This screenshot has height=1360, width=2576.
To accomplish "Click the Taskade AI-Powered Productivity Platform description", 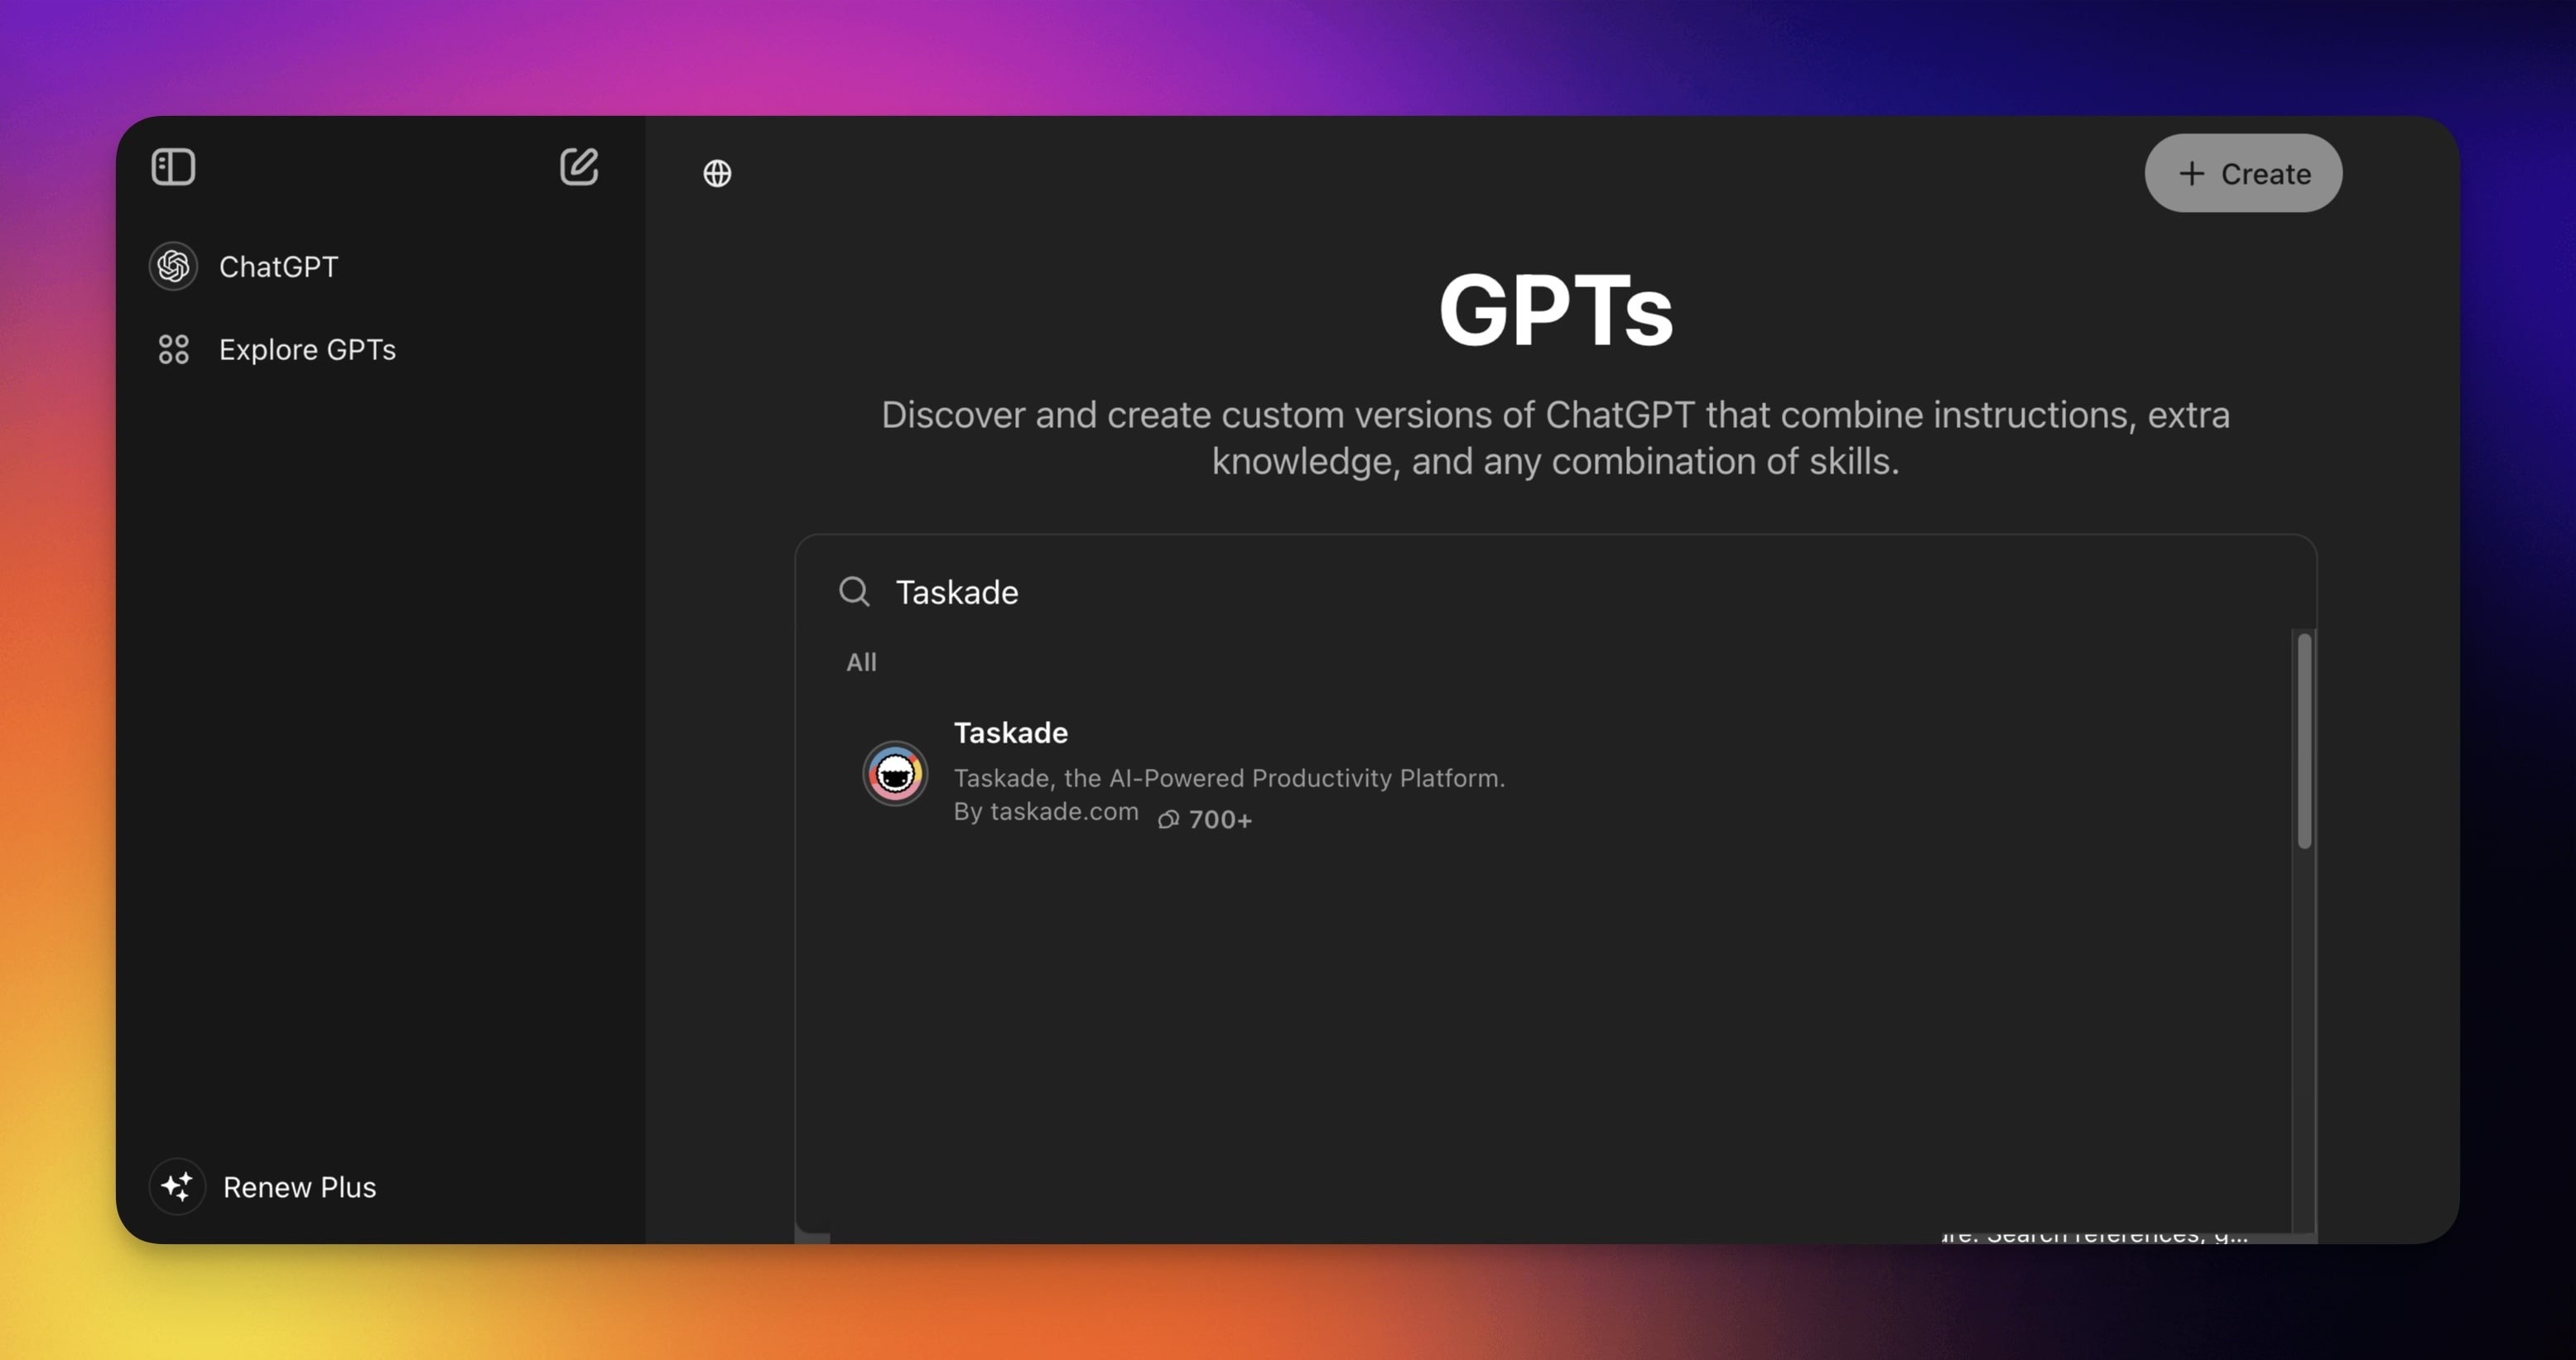I will [1228, 777].
